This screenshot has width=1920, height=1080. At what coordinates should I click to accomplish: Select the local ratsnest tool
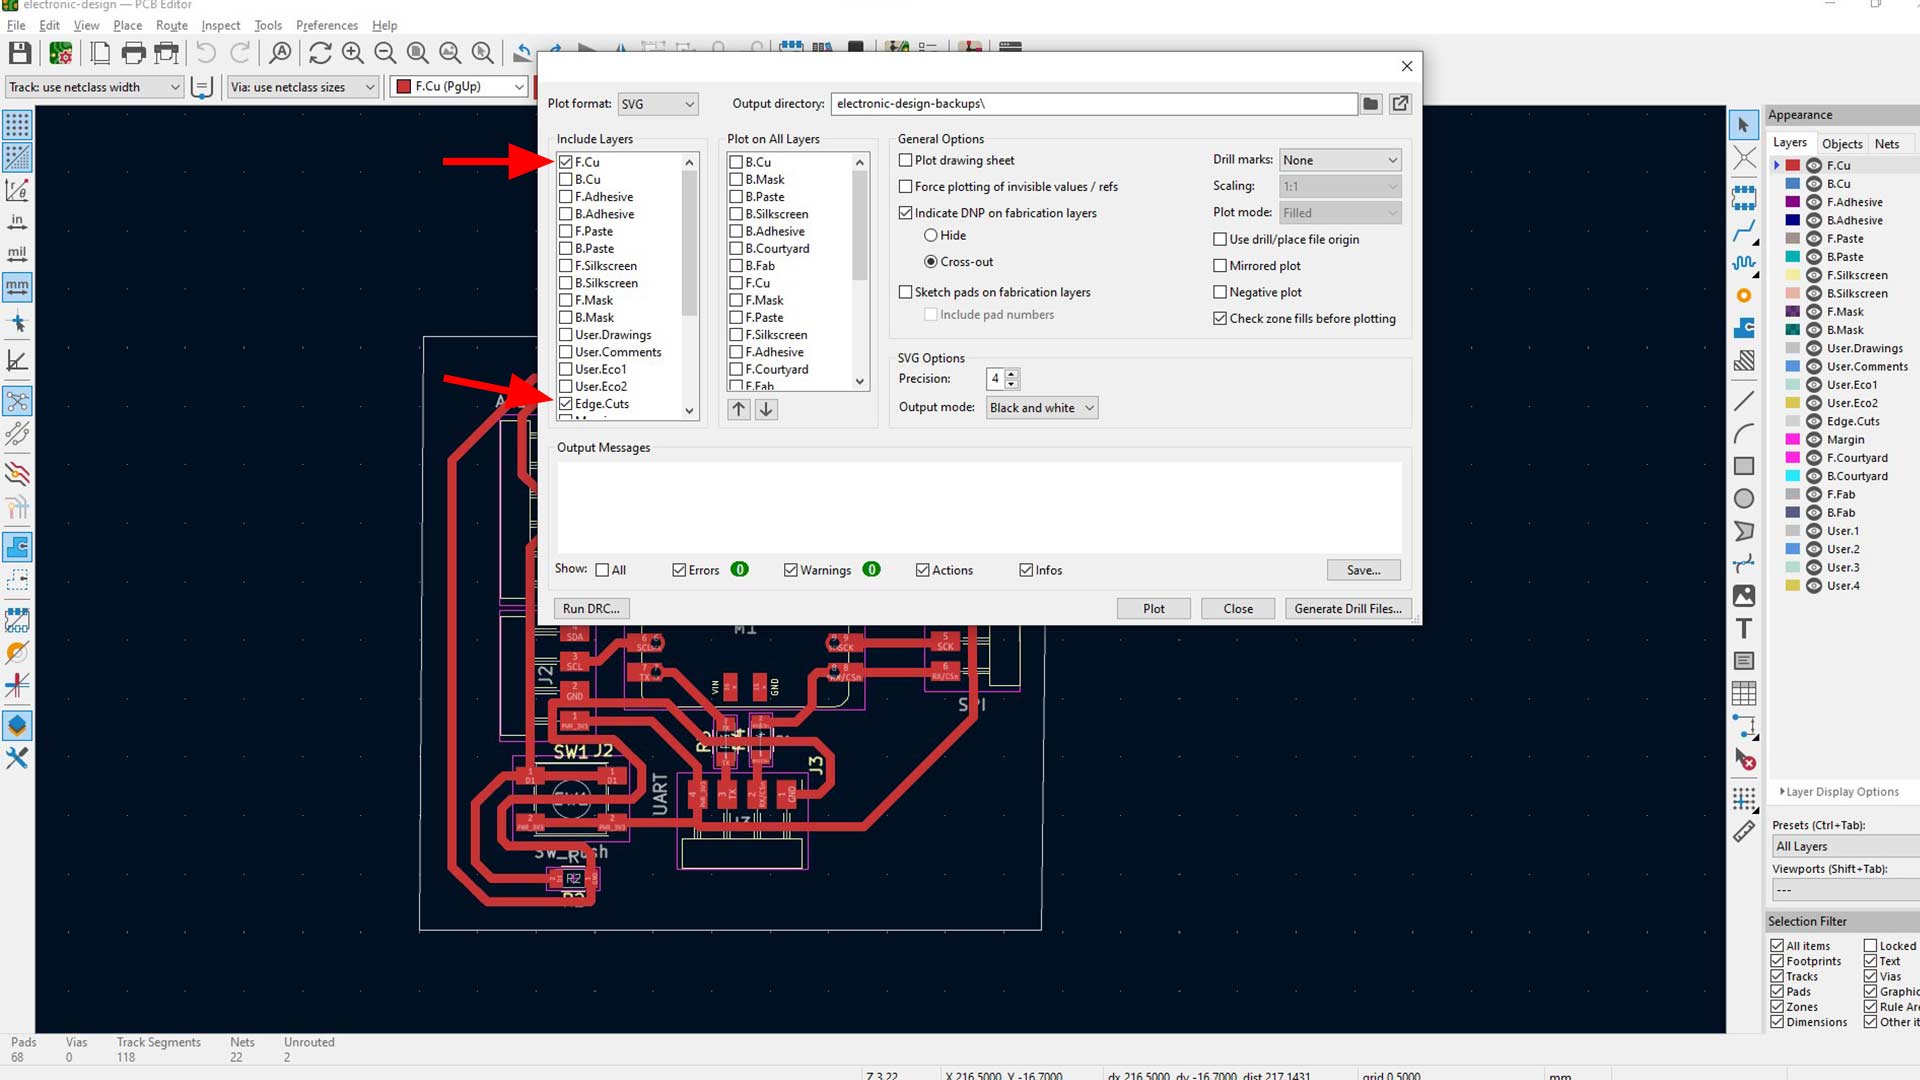point(1744,158)
